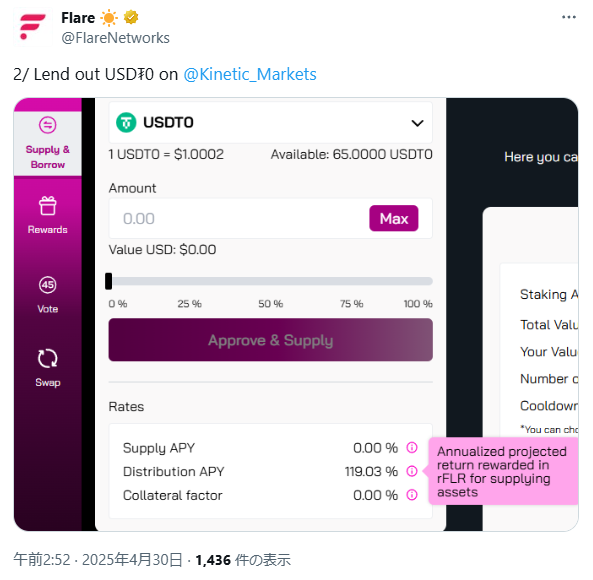
Task: Click the green USDT0 token logo
Action: coord(126,123)
